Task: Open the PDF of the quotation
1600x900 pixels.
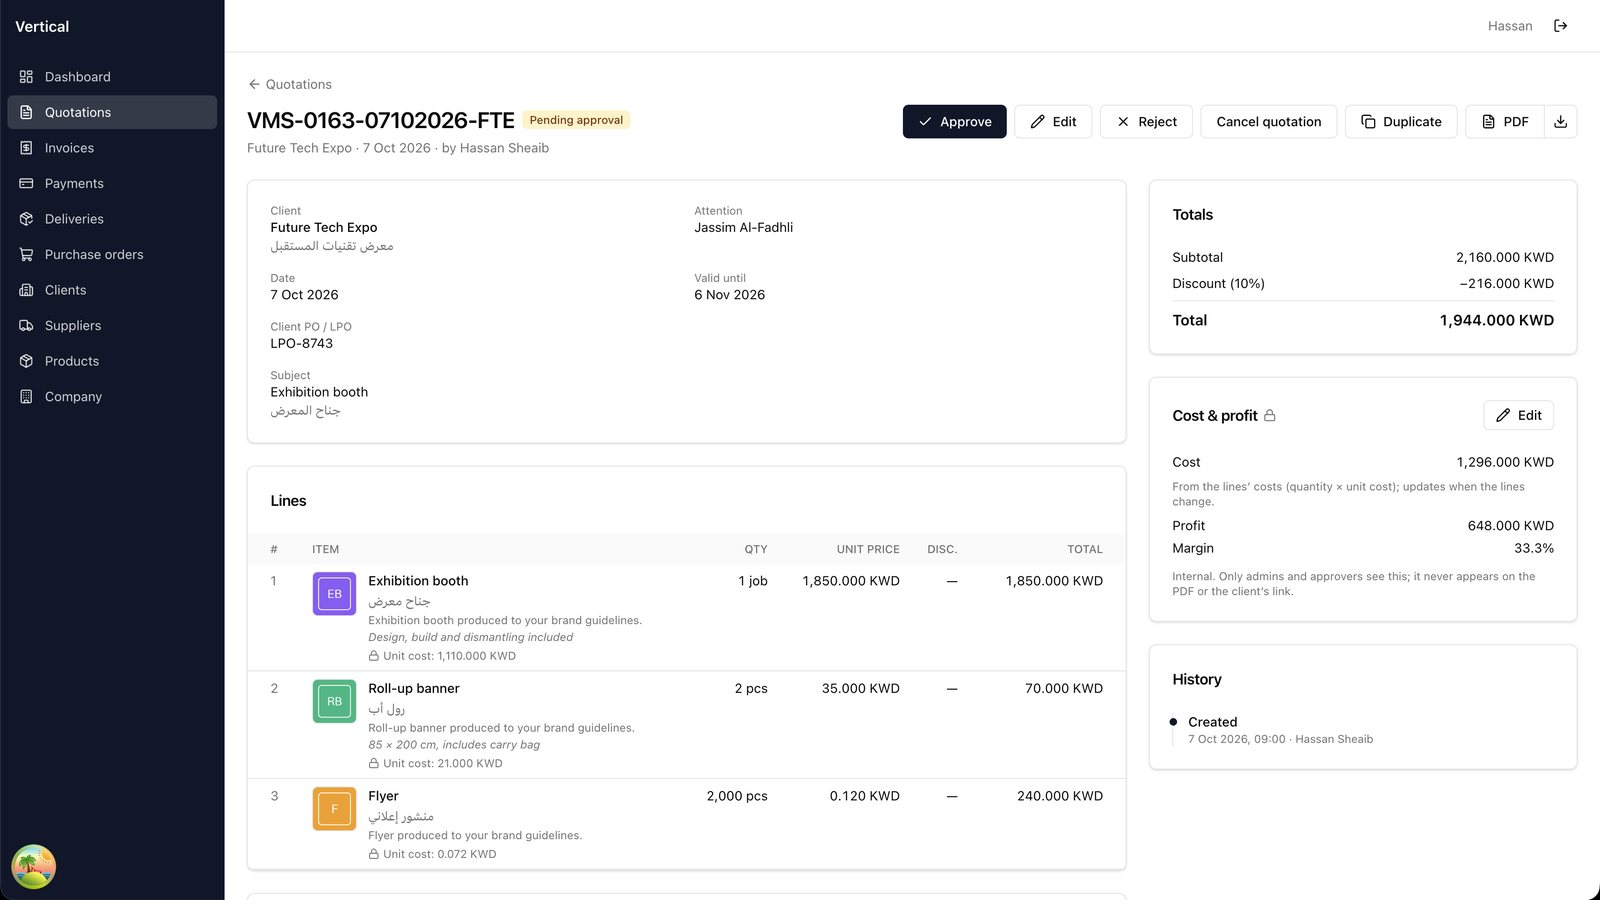Action: point(1505,122)
